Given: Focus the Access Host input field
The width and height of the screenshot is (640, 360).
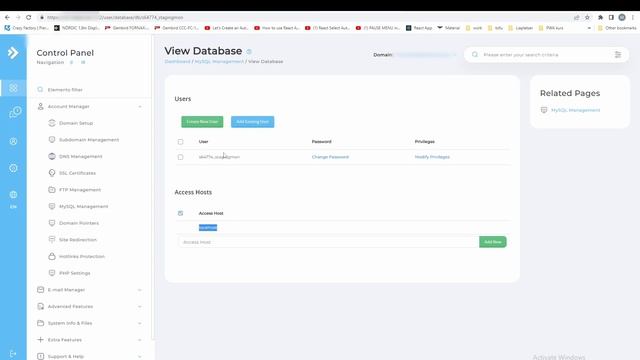Looking at the screenshot, I should coord(328,242).
